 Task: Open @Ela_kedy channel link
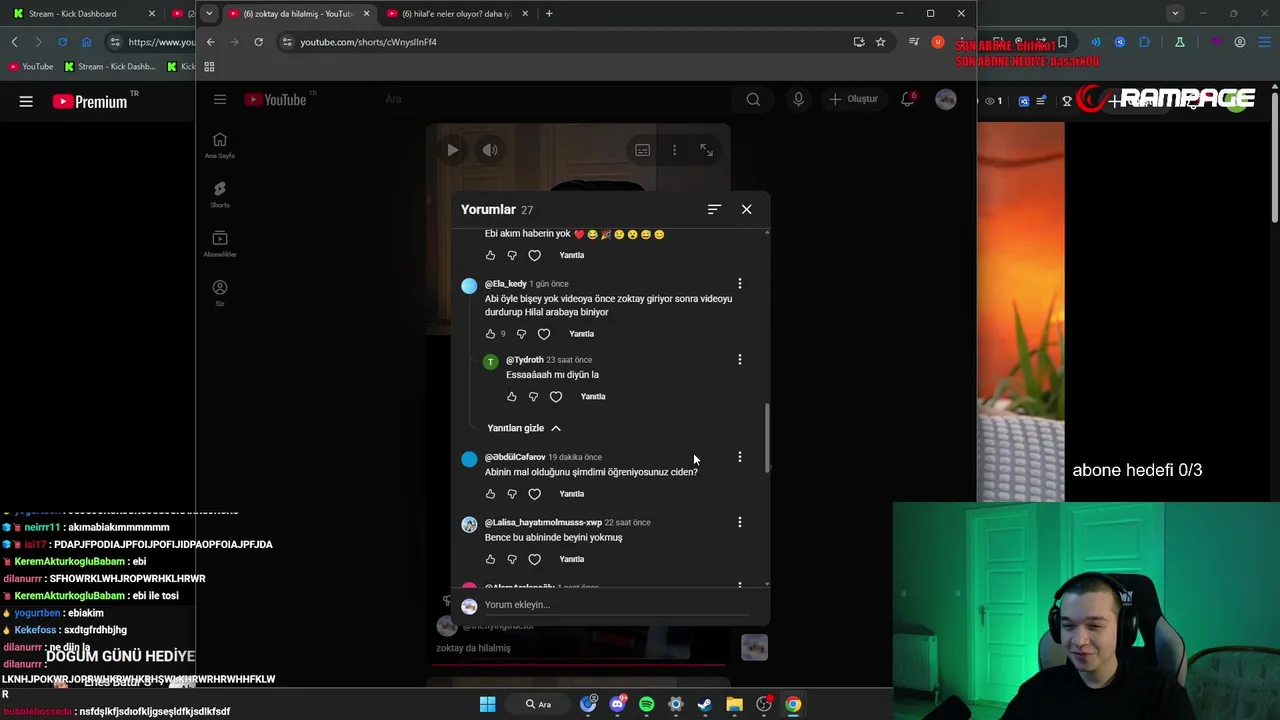tap(505, 284)
